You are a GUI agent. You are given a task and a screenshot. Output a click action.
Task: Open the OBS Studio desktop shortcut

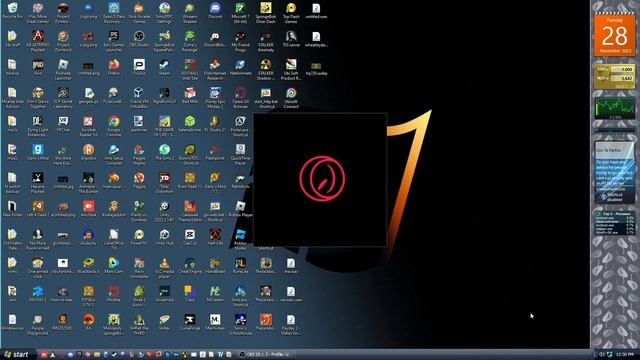139,40
